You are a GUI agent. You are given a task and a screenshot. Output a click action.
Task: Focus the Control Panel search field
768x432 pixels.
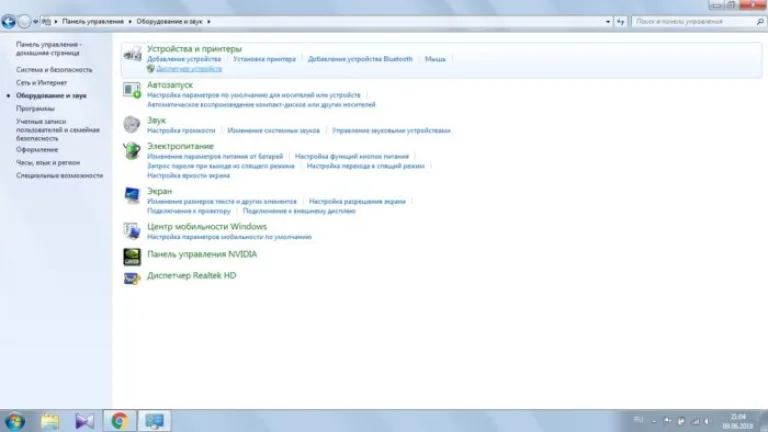point(695,22)
